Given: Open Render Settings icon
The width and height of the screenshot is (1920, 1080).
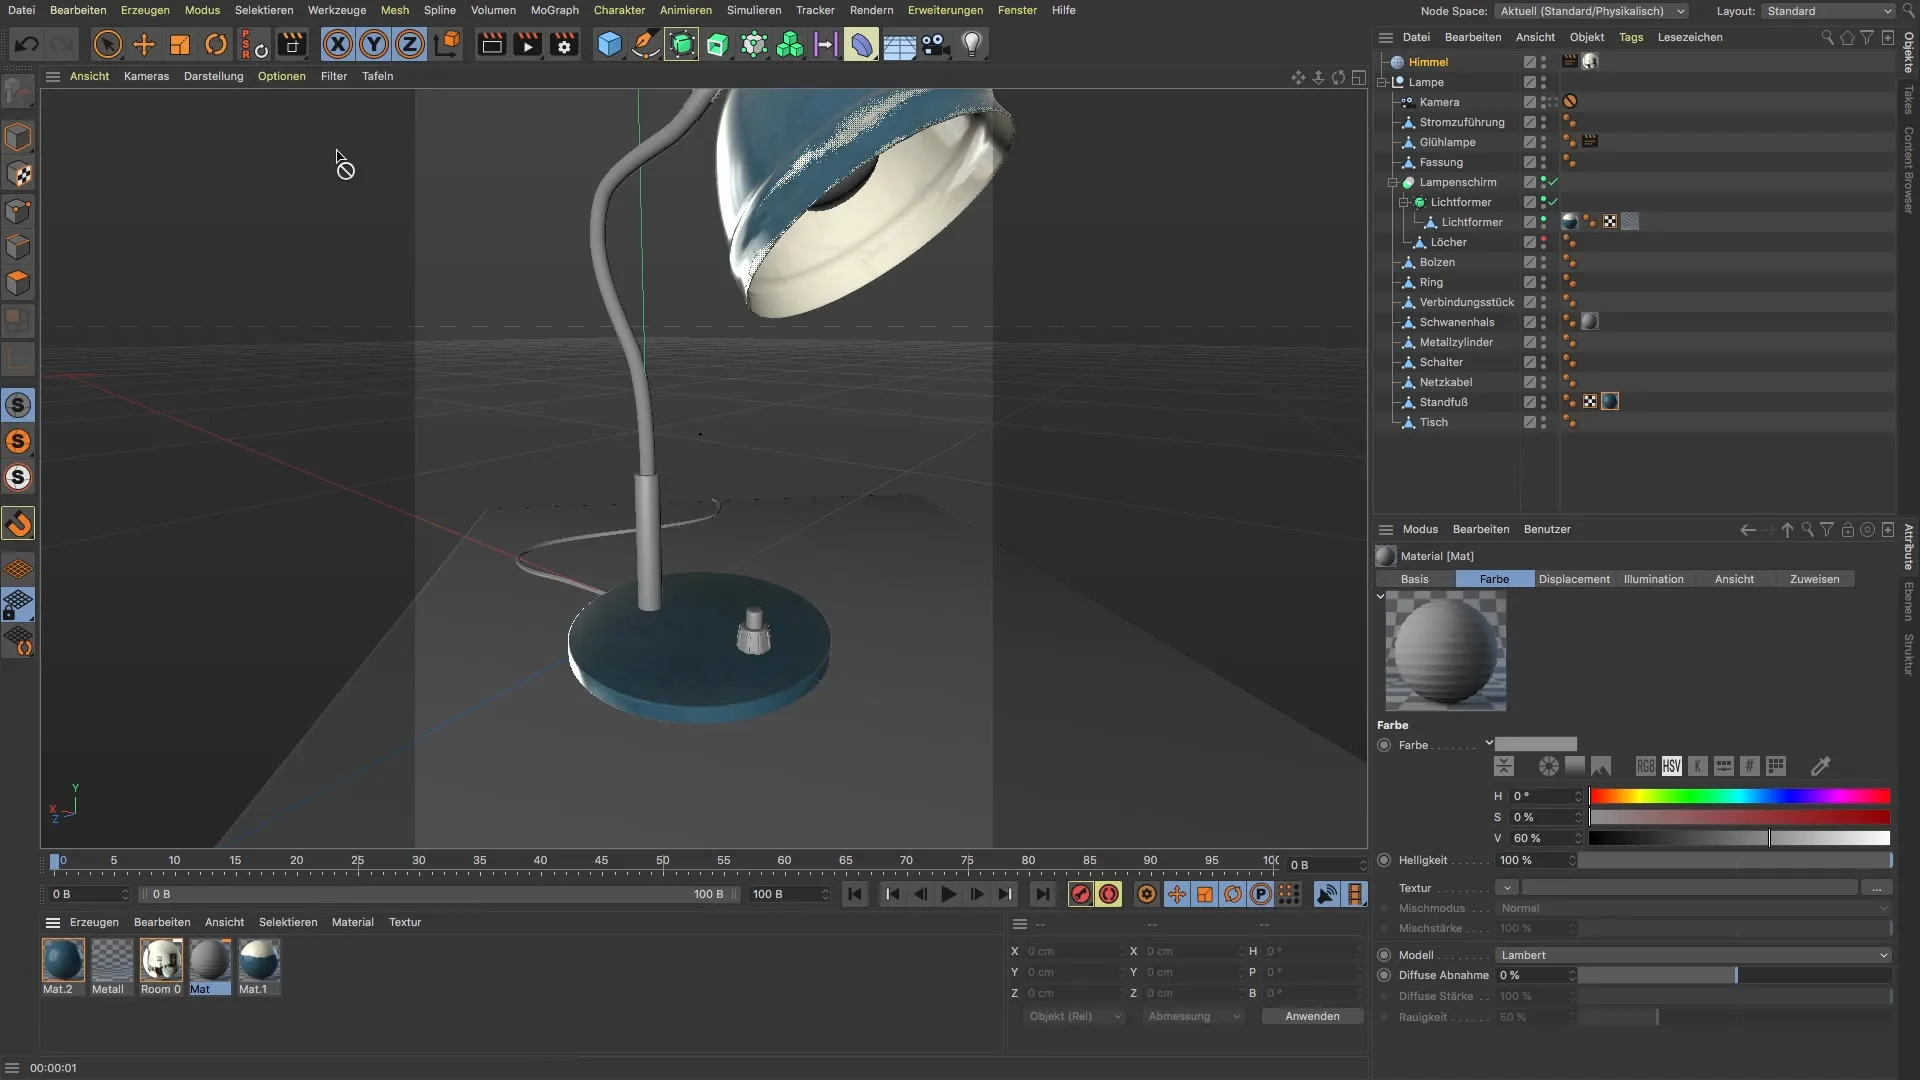Looking at the screenshot, I should click(x=564, y=44).
